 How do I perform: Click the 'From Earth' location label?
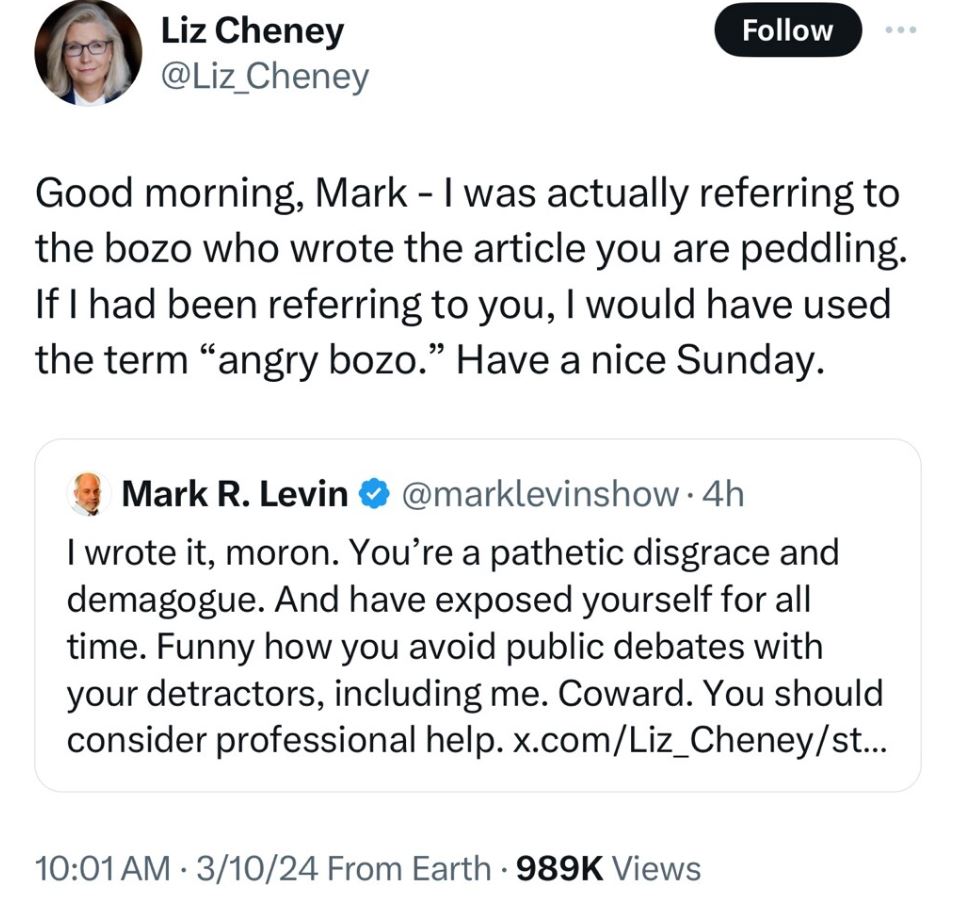pos(409,869)
